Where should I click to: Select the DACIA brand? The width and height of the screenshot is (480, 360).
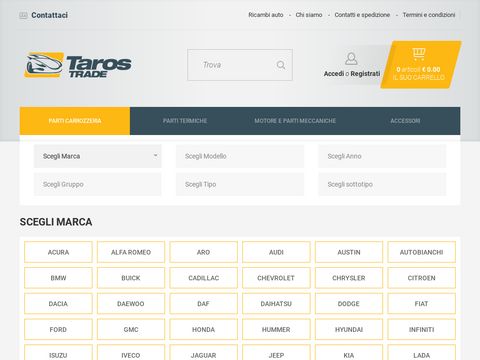58,304
